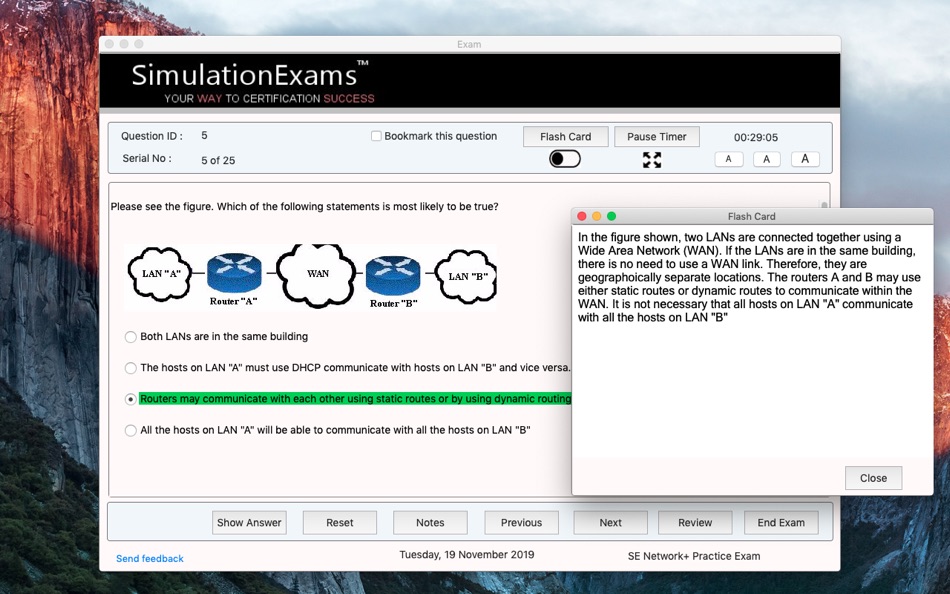Click the Reset button
This screenshot has height=594, width=950.
tap(339, 522)
